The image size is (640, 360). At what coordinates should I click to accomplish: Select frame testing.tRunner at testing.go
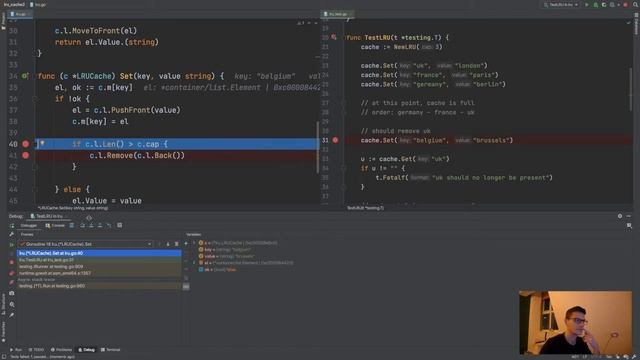pos(99,267)
